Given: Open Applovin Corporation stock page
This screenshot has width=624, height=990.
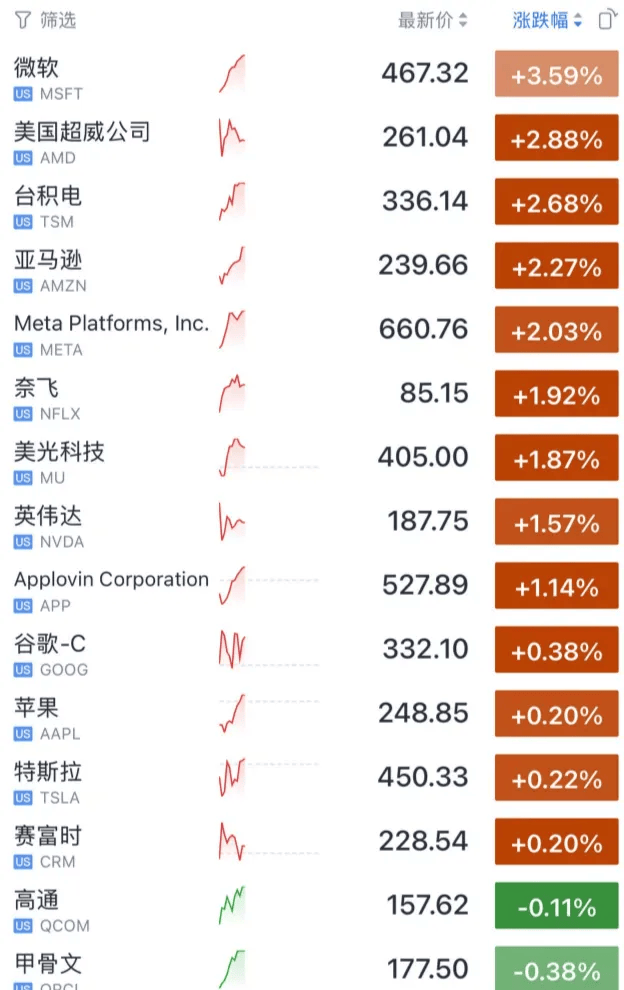Looking at the screenshot, I should click(x=111, y=580).
